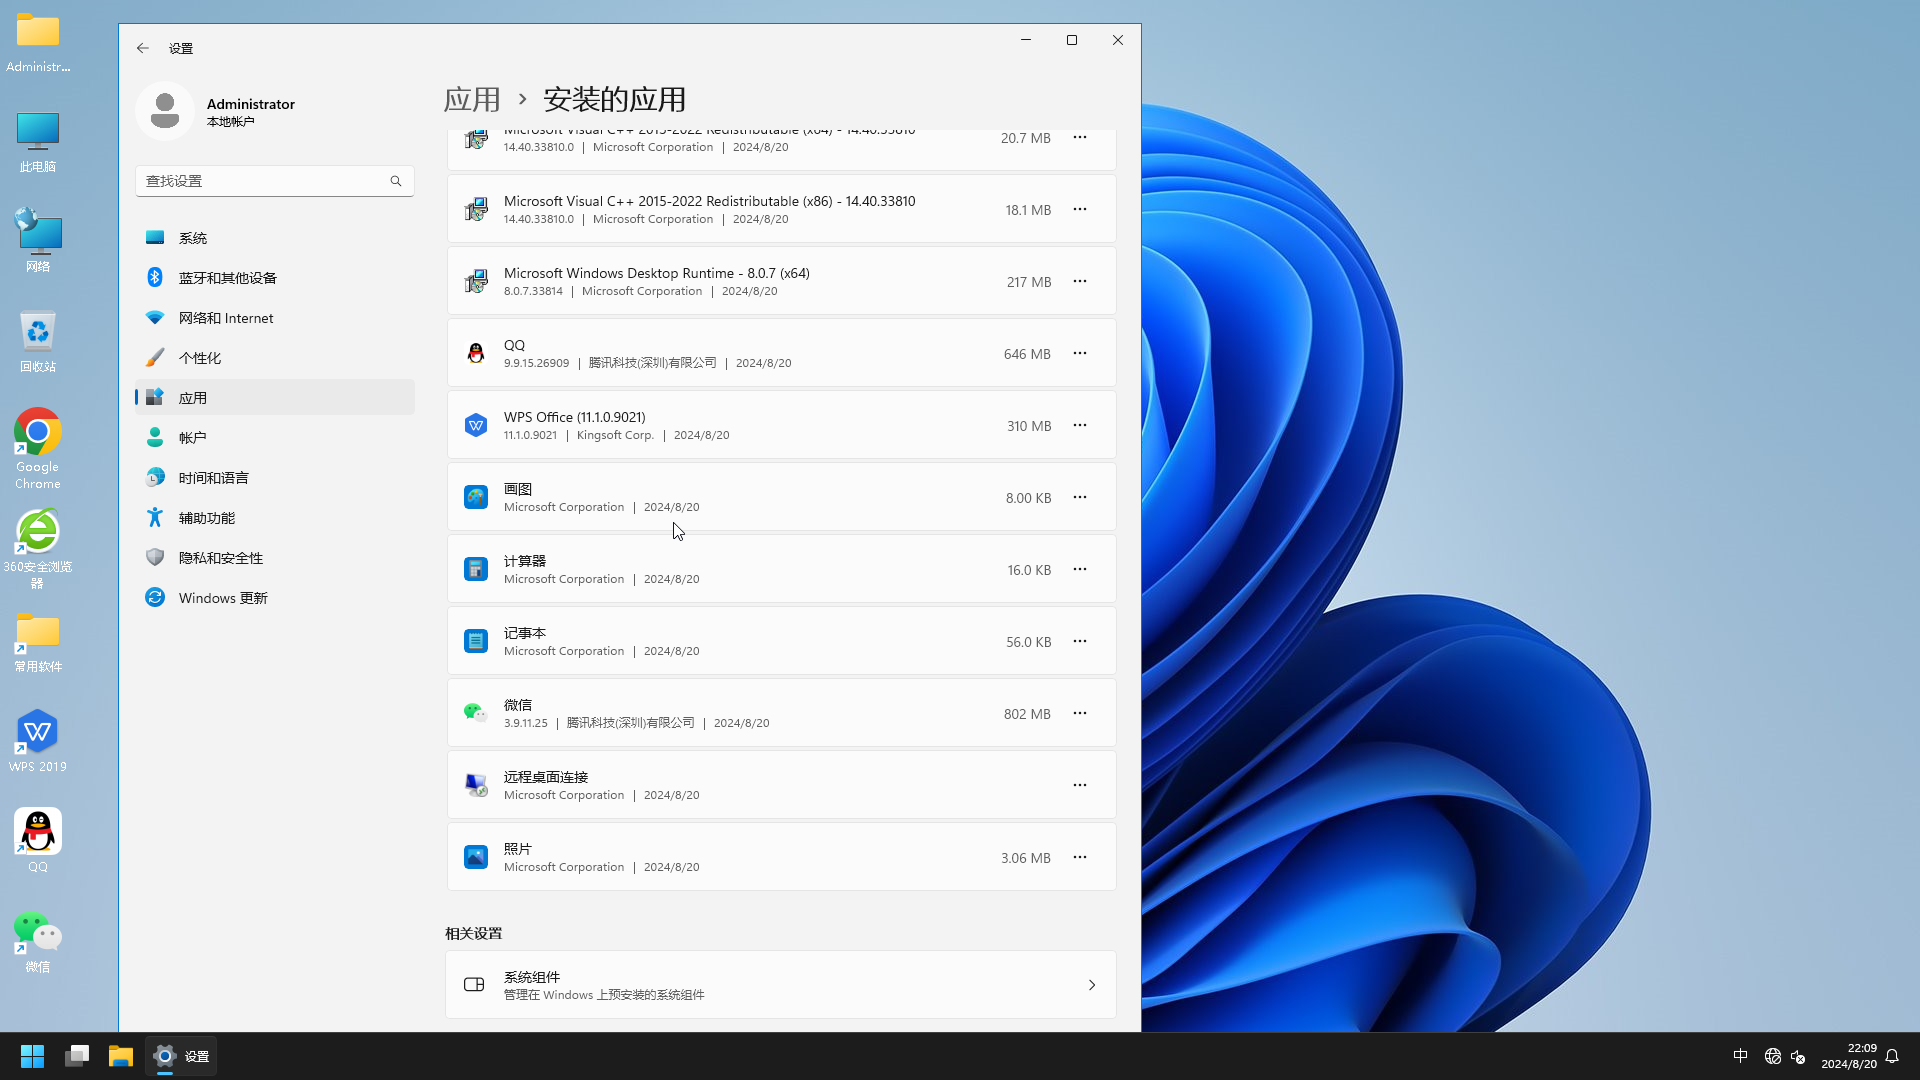Click the WPS Office icon in app list
Viewport: 1920px width, 1080px height.
click(x=476, y=425)
